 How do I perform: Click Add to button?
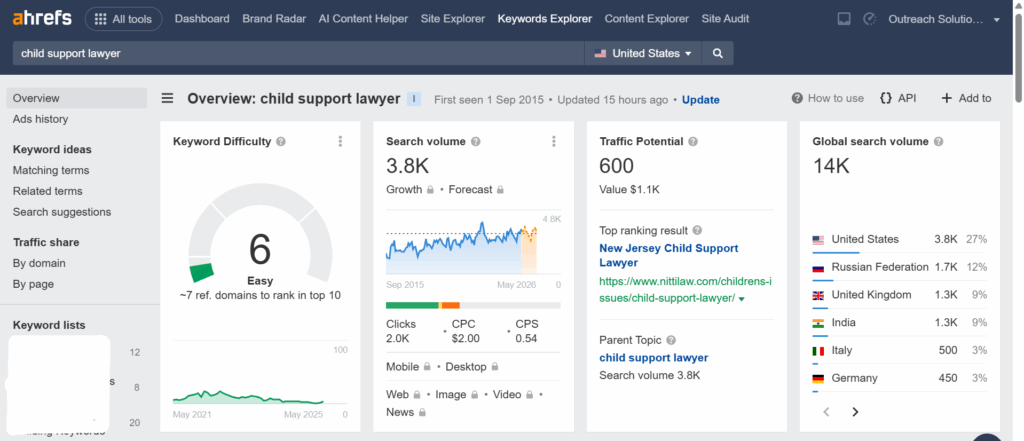[x=966, y=98]
